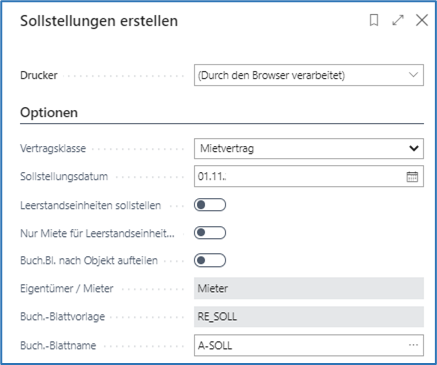Click the Eigentümer / Mieter field
This screenshot has width=437, height=365.
309,288
